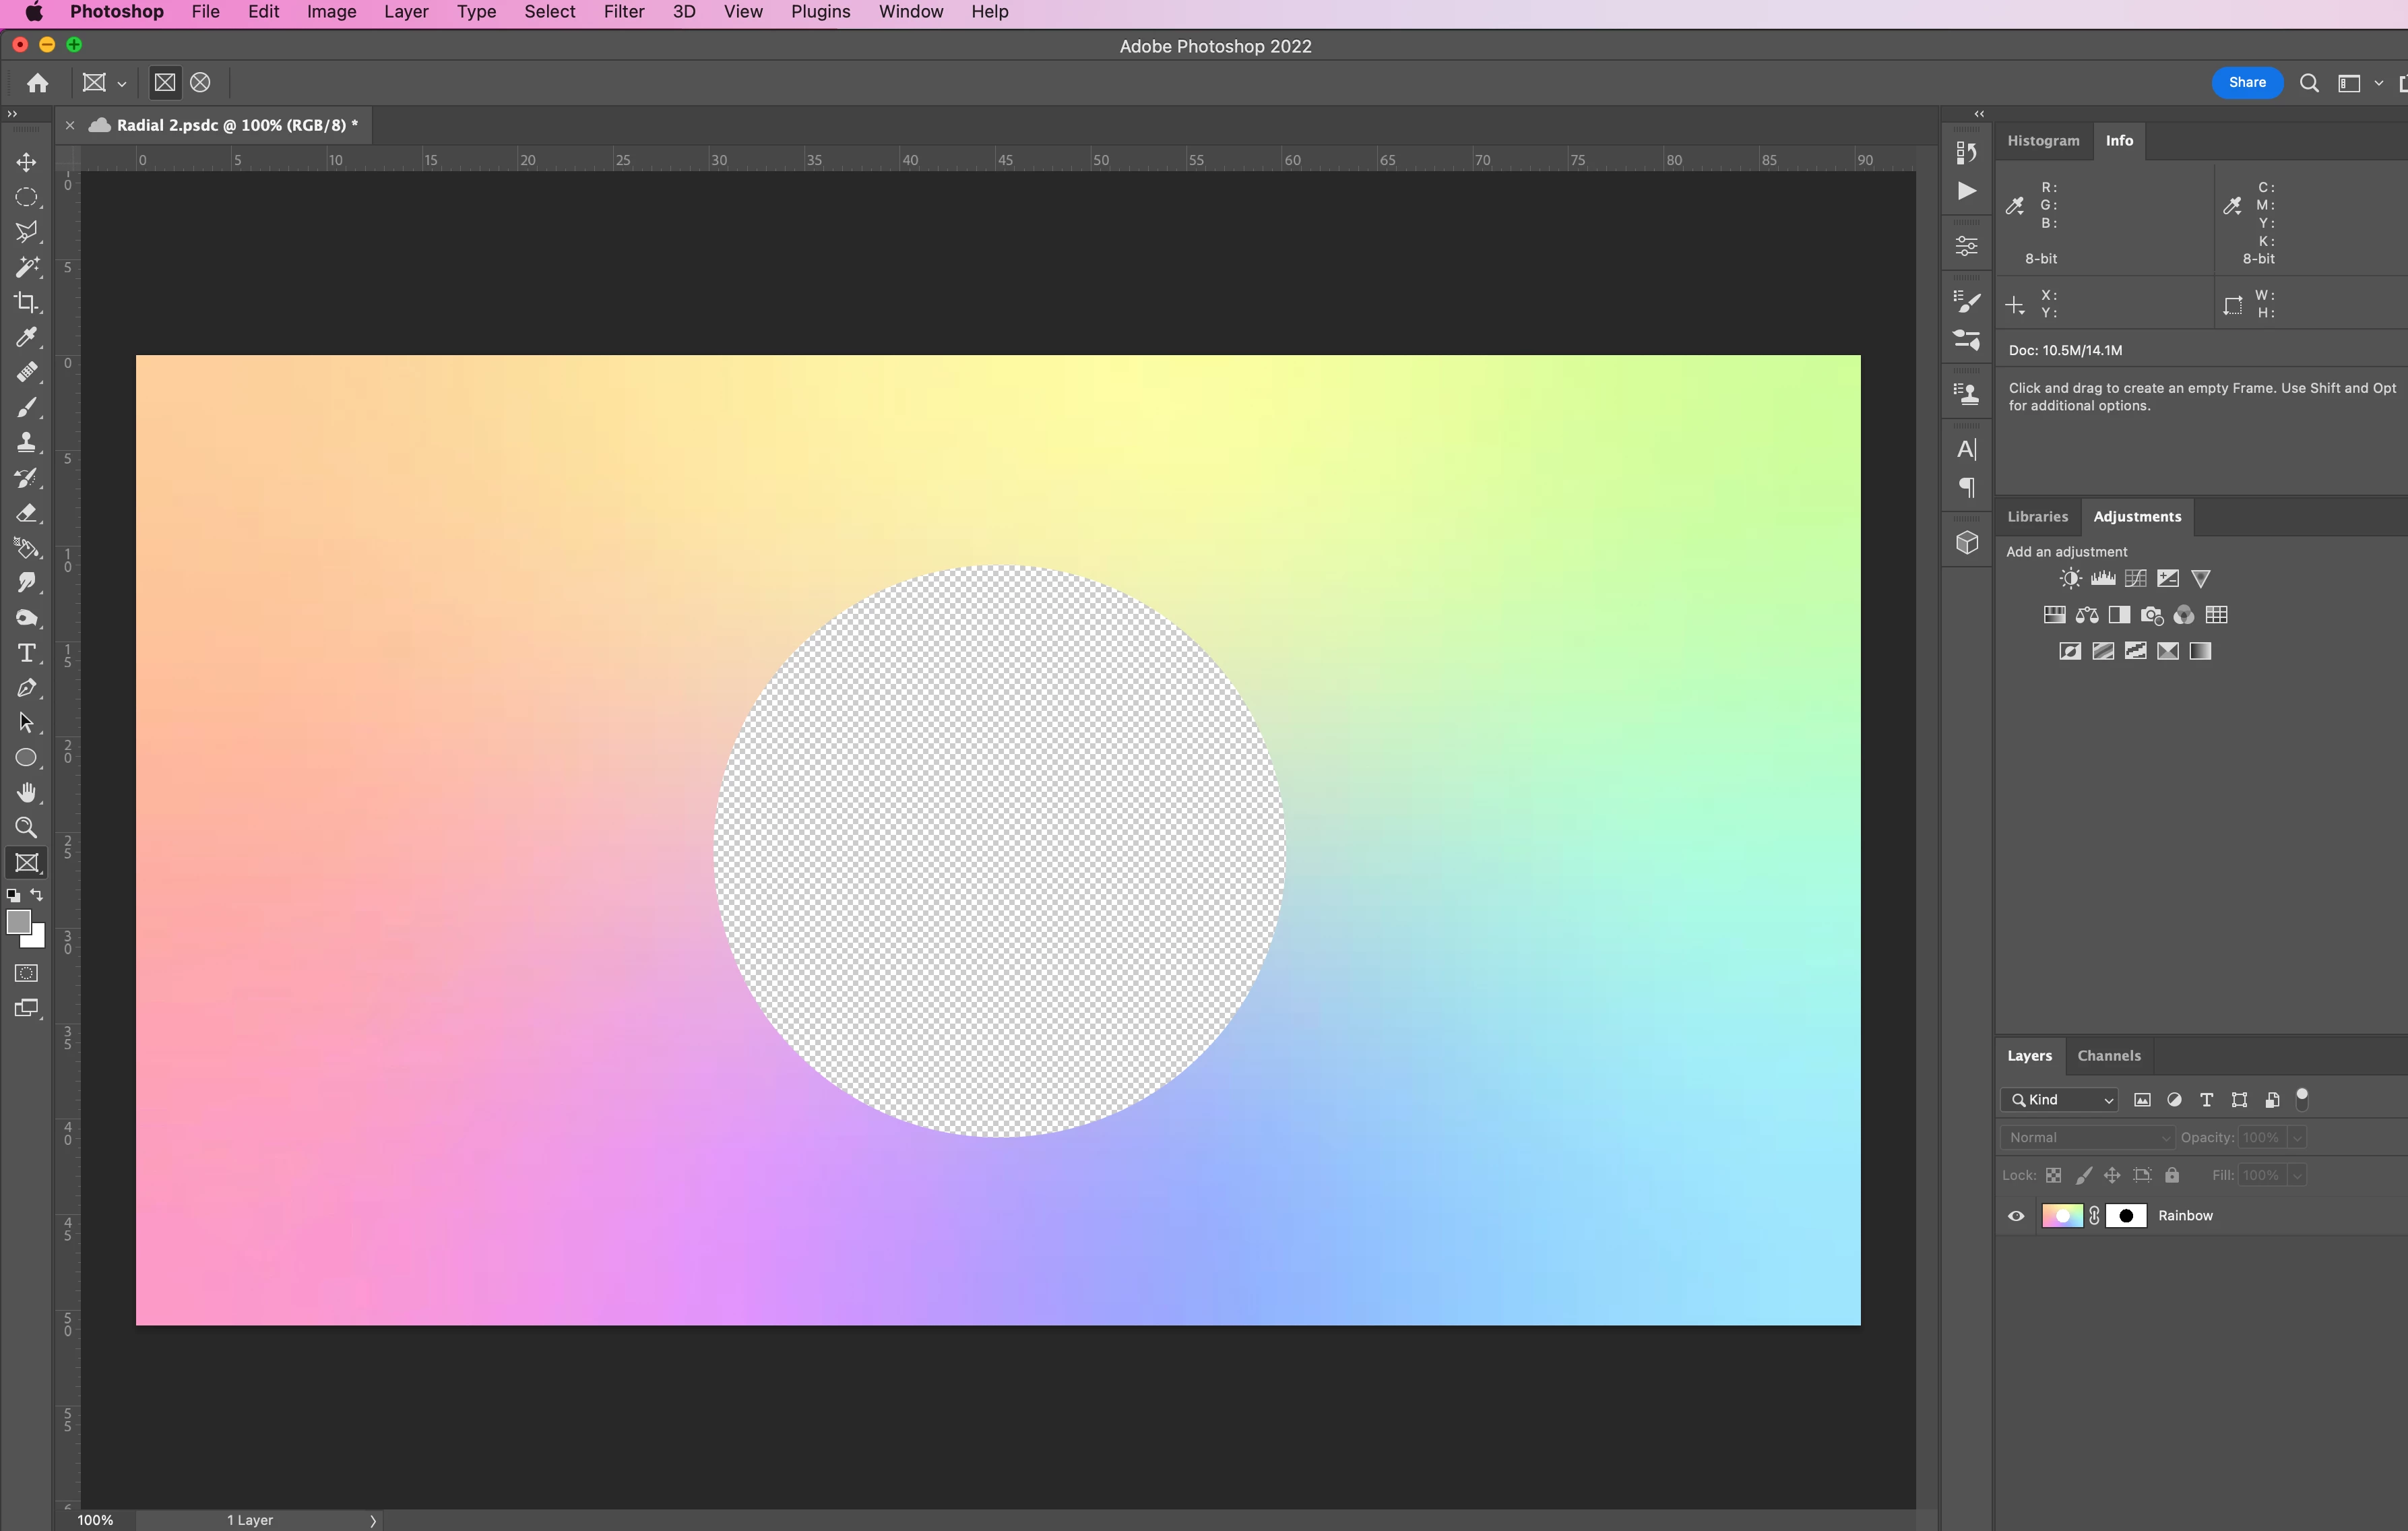Open the Normal blend mode dropdown
Viewport: 2408px width, 1531px height.
point(2087,1138)
